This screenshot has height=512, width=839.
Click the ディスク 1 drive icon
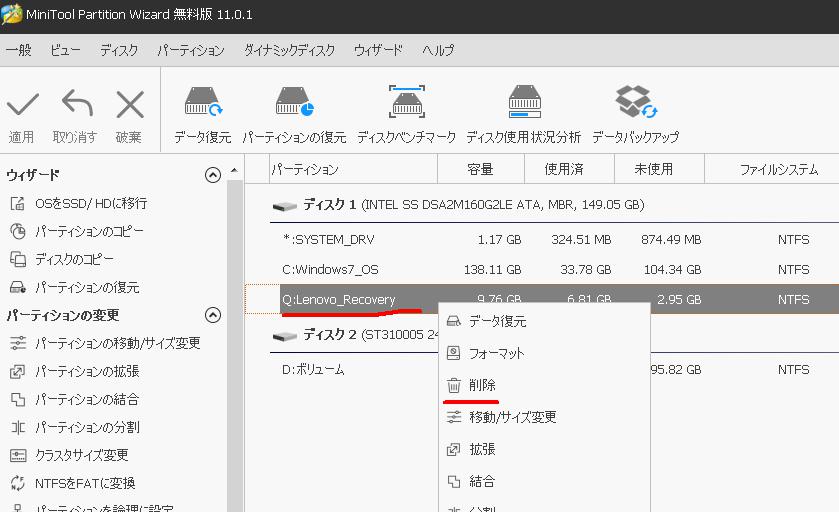click(285, 206)
